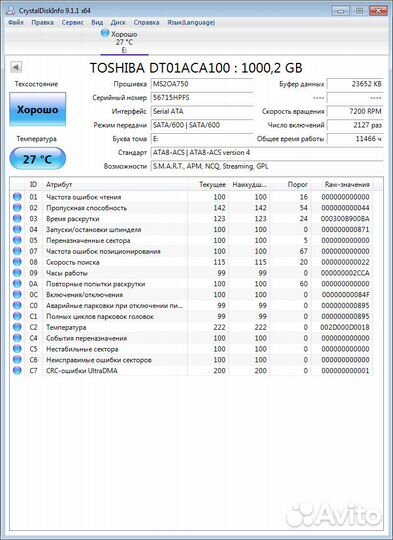Click the Прошивка firmware field MS2OA750
393x540 pixels.
(x=202, y=84)
